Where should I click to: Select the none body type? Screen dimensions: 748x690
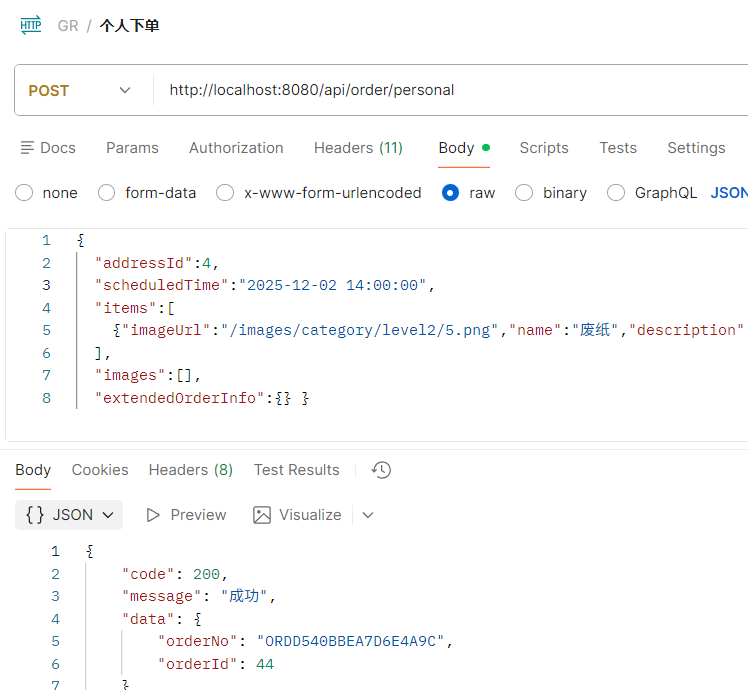point(24,193)
